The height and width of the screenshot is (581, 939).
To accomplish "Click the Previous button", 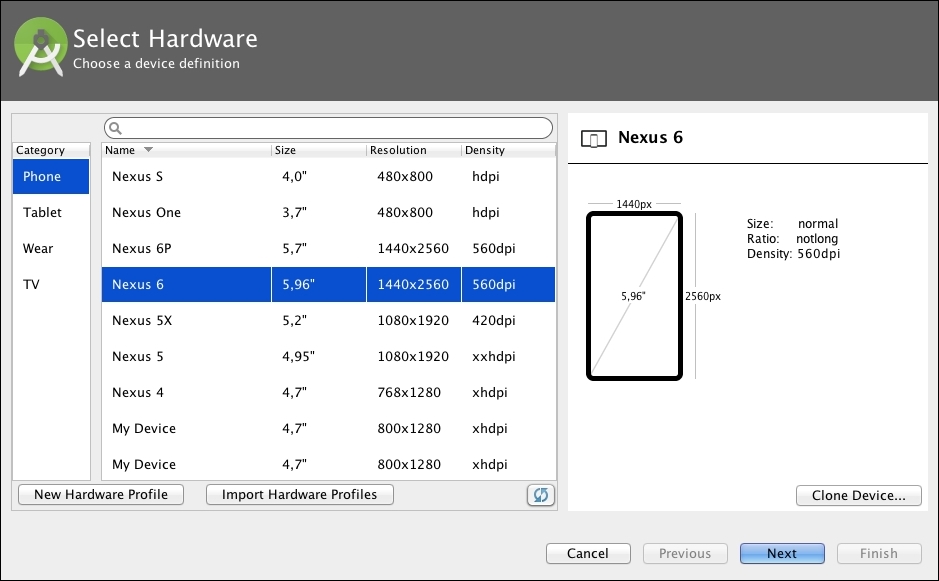I will [x=685, y=553].
